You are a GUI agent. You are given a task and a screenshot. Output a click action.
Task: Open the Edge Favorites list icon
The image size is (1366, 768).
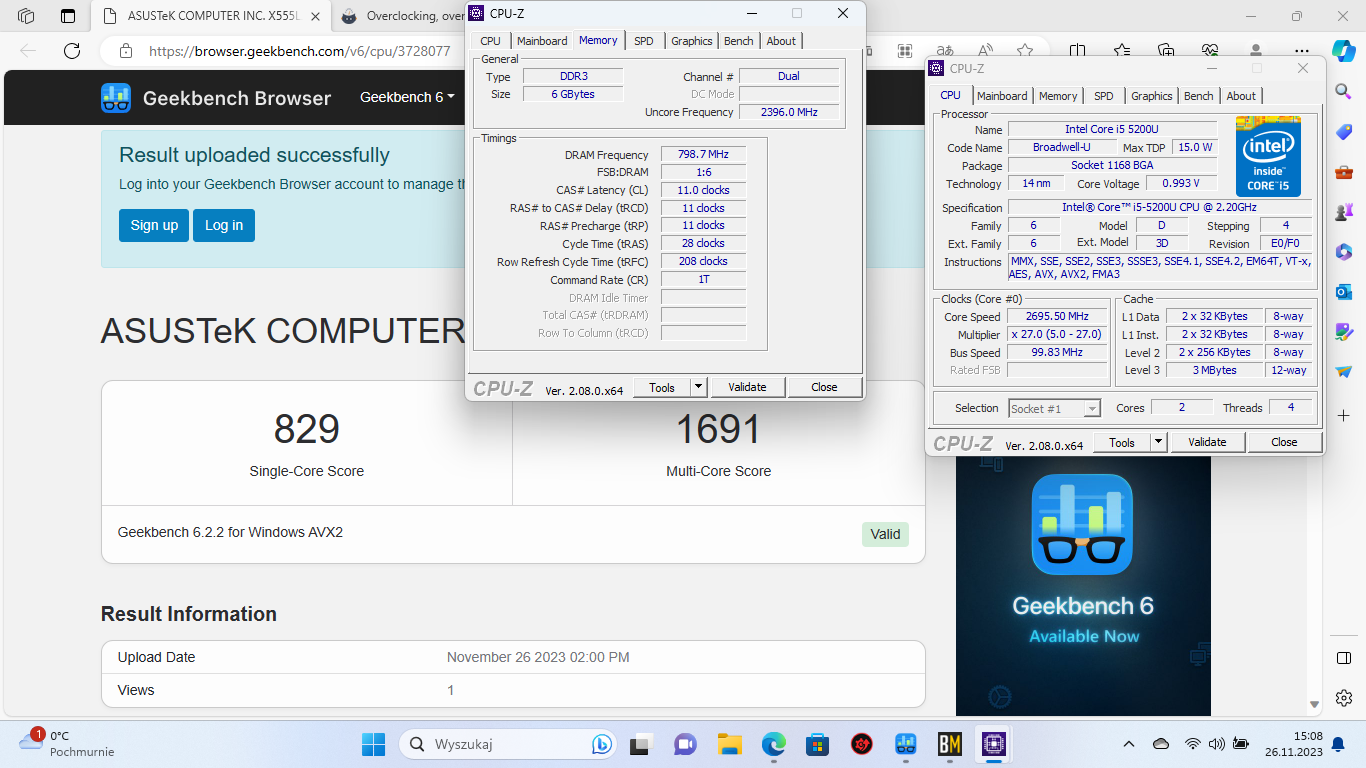tap(1122, 51)
